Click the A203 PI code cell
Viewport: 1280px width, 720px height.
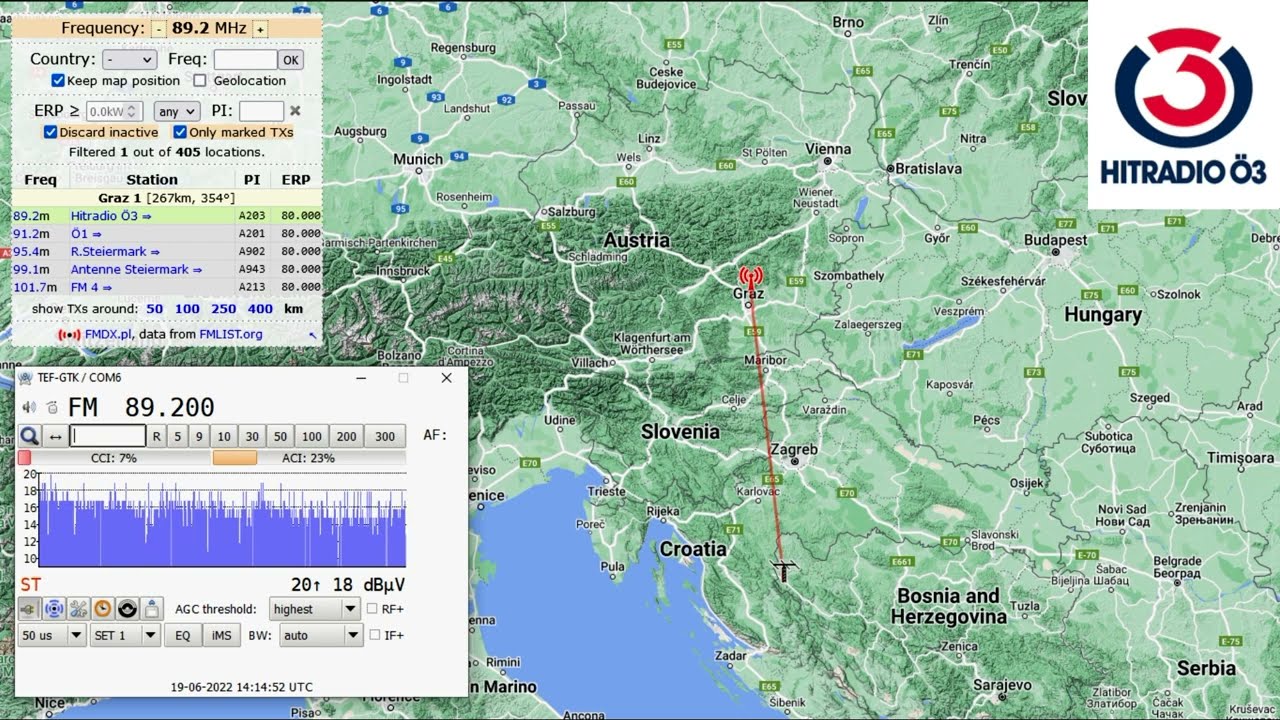(251, 215)
